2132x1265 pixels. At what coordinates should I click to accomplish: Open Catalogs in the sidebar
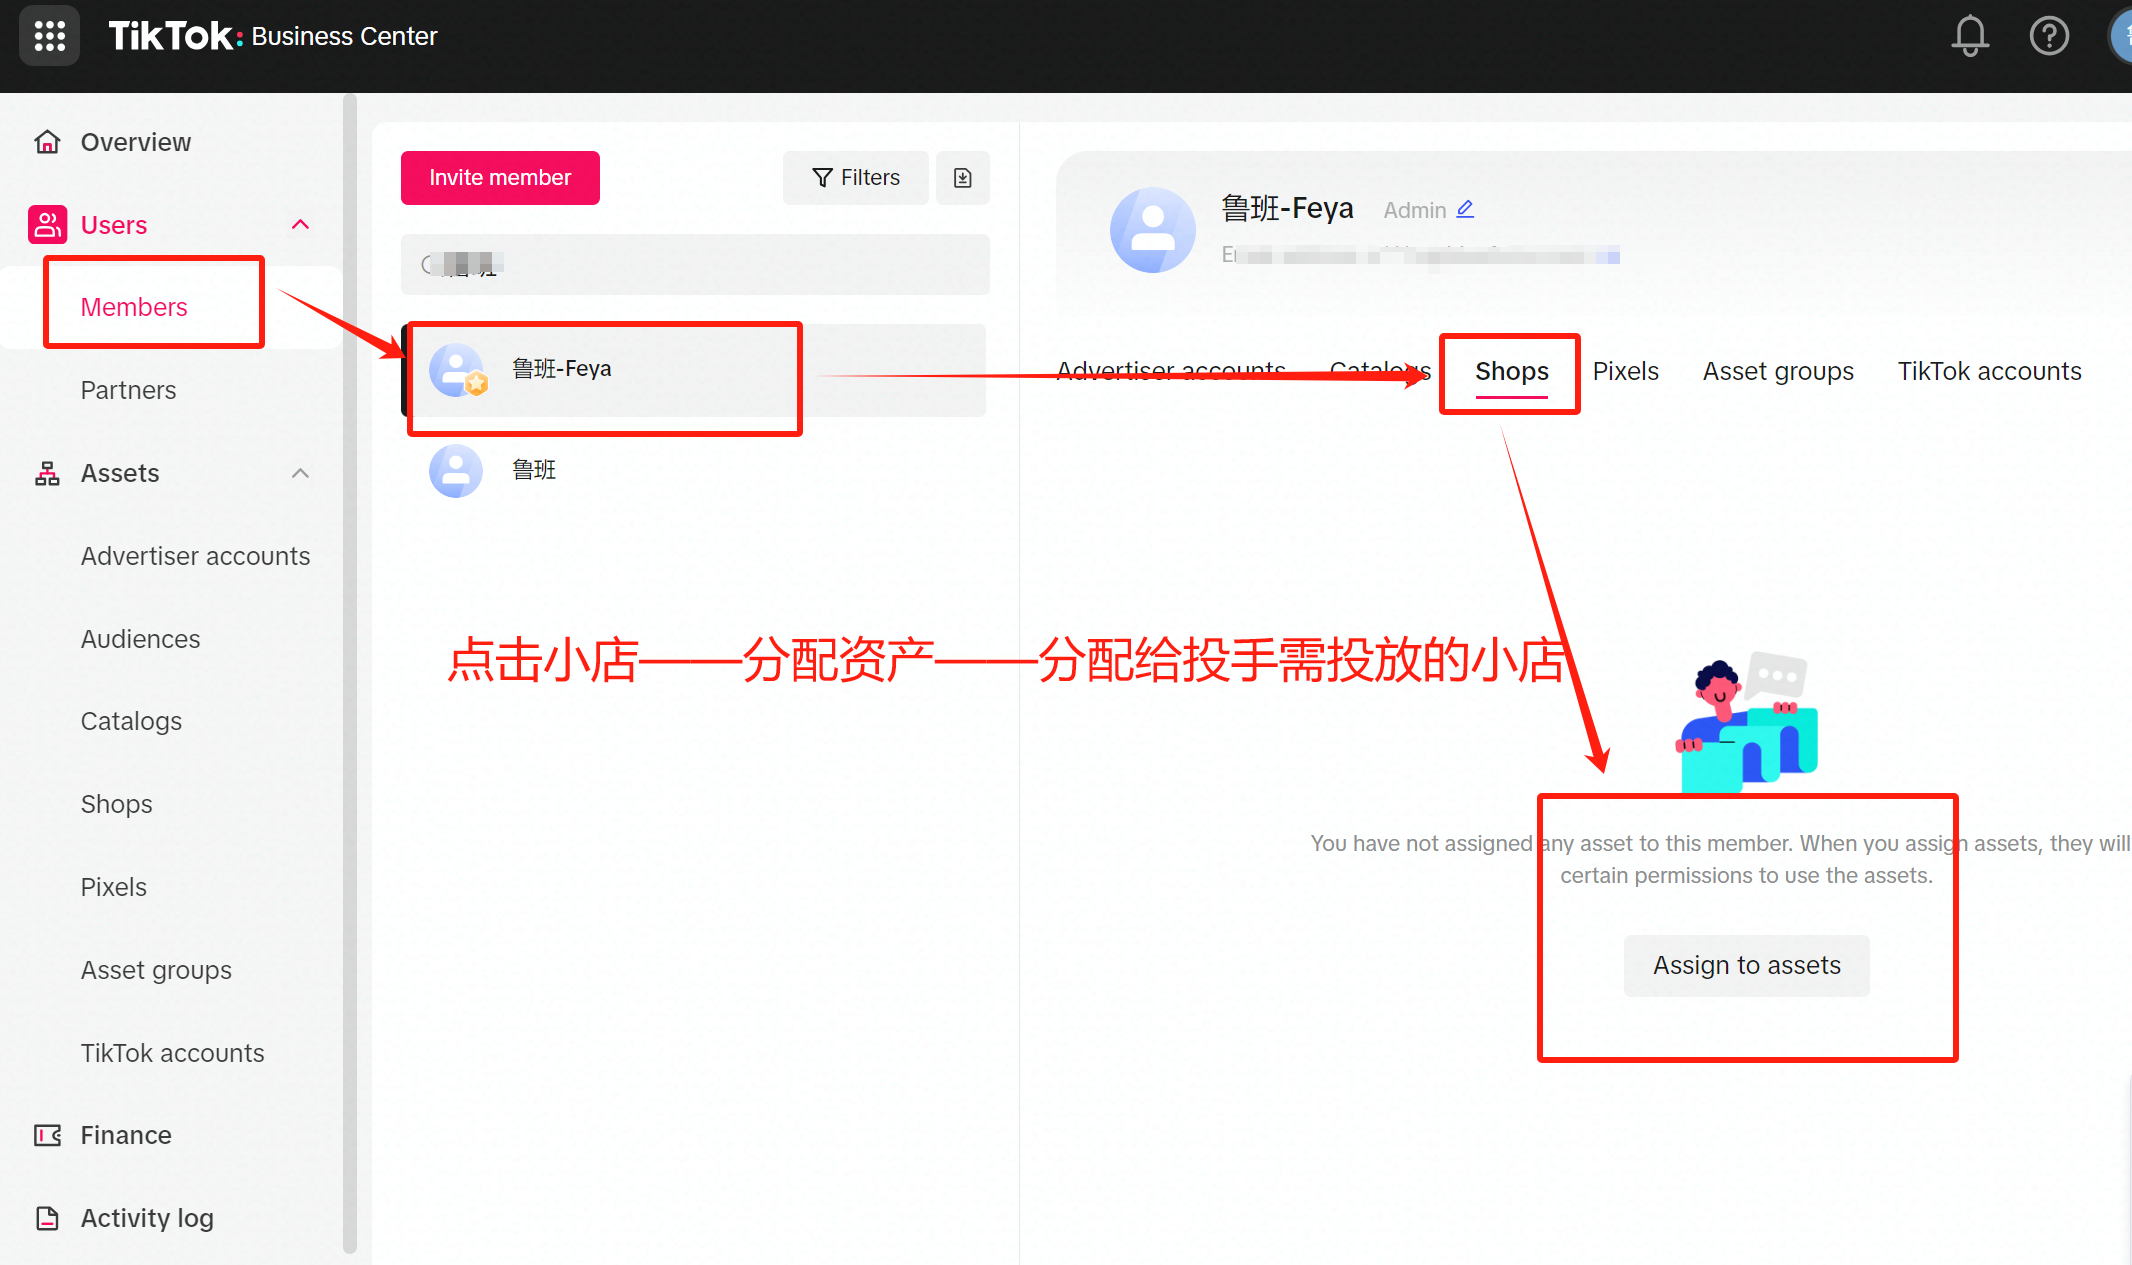tap(131, 721)
